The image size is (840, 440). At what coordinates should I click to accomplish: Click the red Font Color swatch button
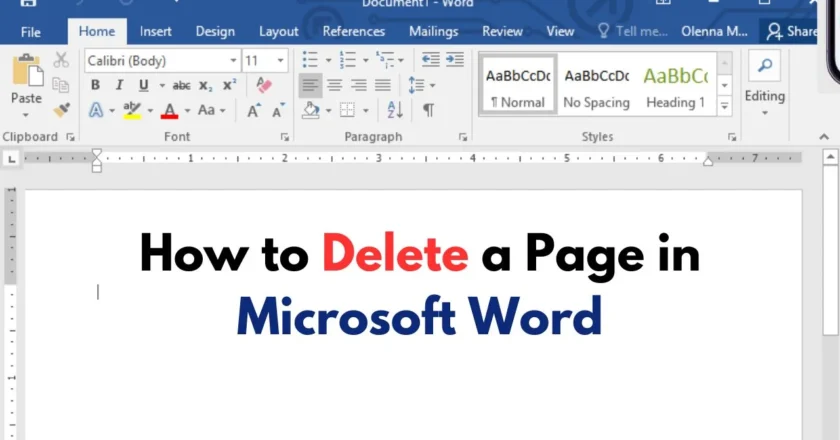170,110
